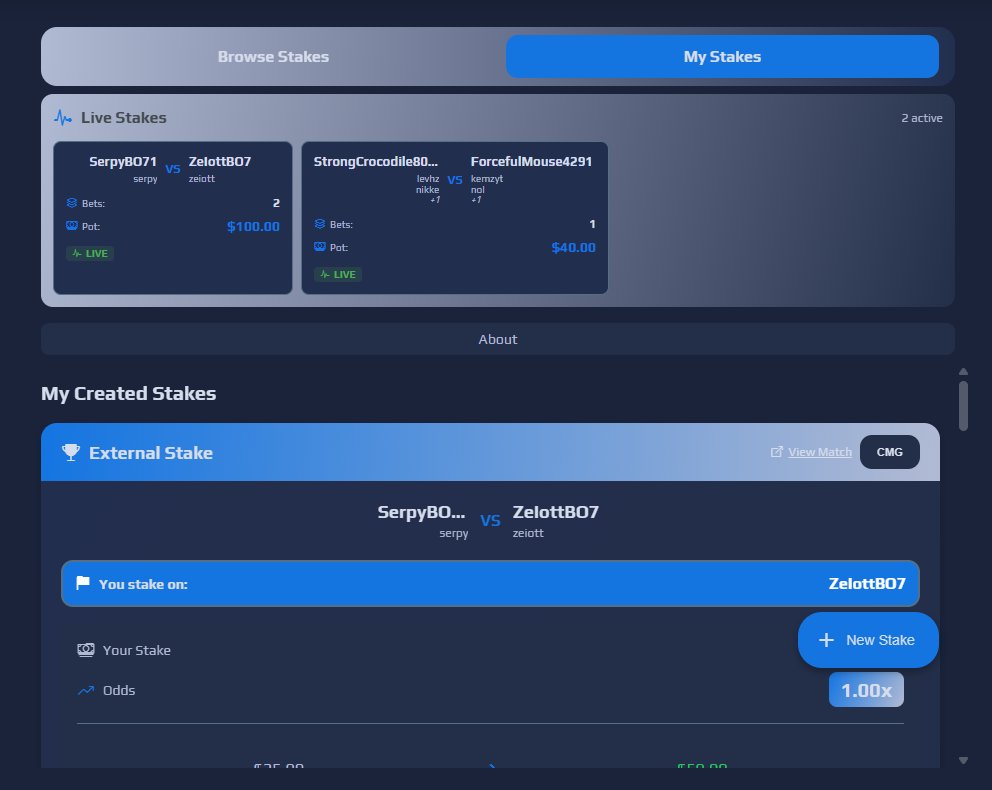Open the SerpyBO71 vs ZelottBO7 live stake card
Viewport: 992px width, 790px height.
[173, 218]
